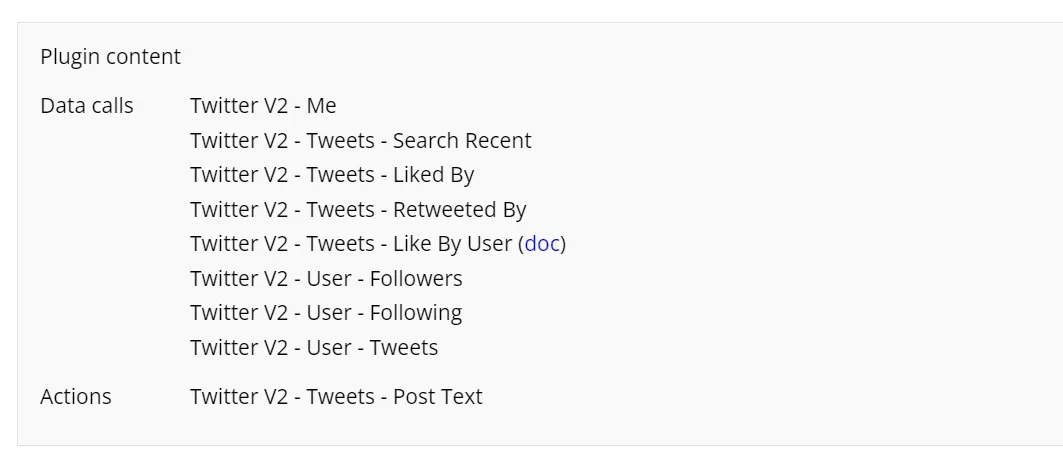Select Twitter V2 - Tweets - Liked By entry
The width and height of the screenshot is (1063, 468).
click(x=332, y=174)
